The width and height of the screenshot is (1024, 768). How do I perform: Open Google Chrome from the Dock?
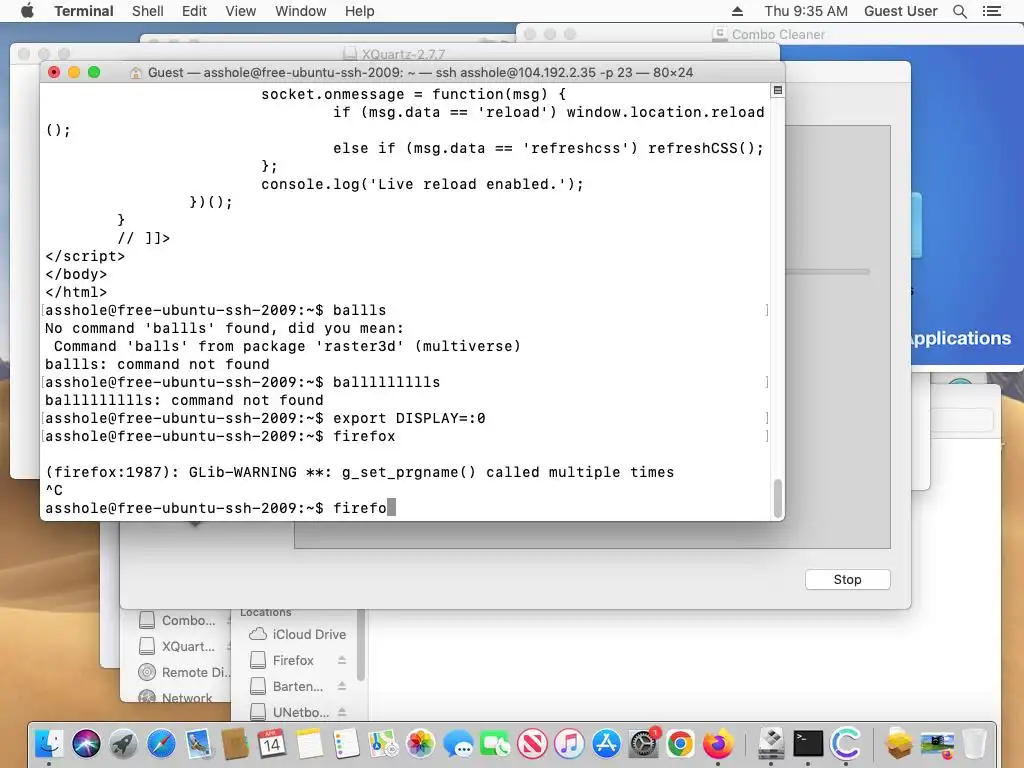(x=680, y=743)
